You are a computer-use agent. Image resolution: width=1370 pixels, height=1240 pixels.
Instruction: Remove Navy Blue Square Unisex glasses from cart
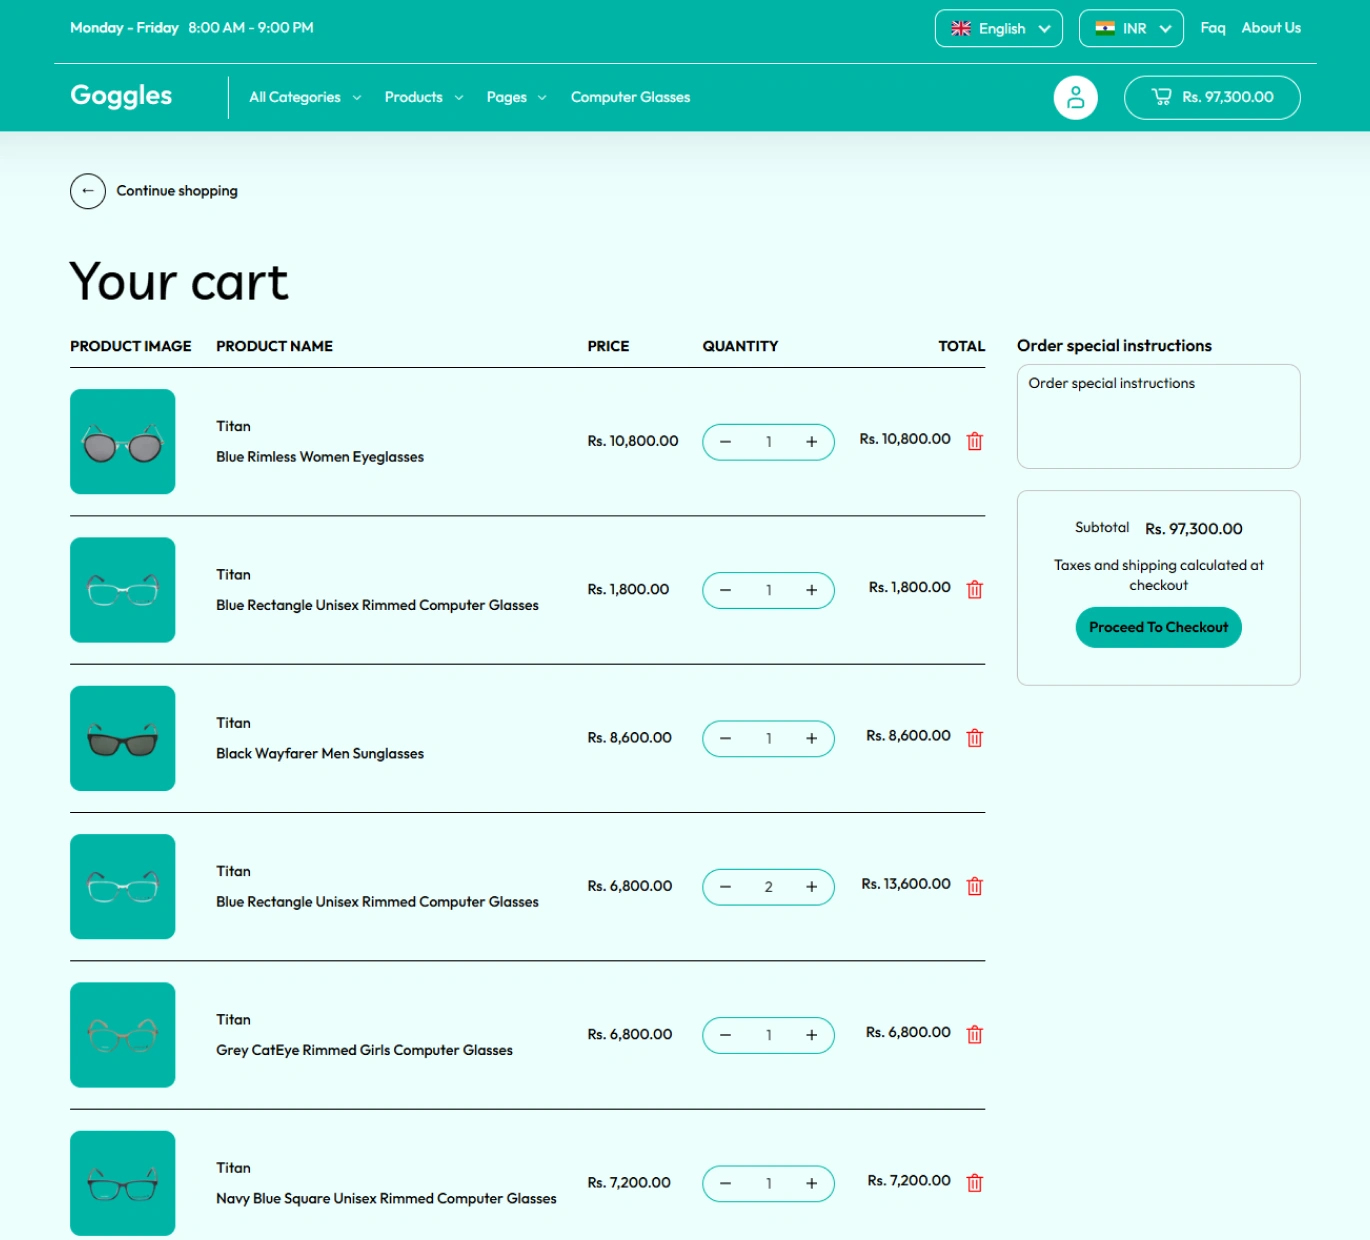coord(974,1183)
